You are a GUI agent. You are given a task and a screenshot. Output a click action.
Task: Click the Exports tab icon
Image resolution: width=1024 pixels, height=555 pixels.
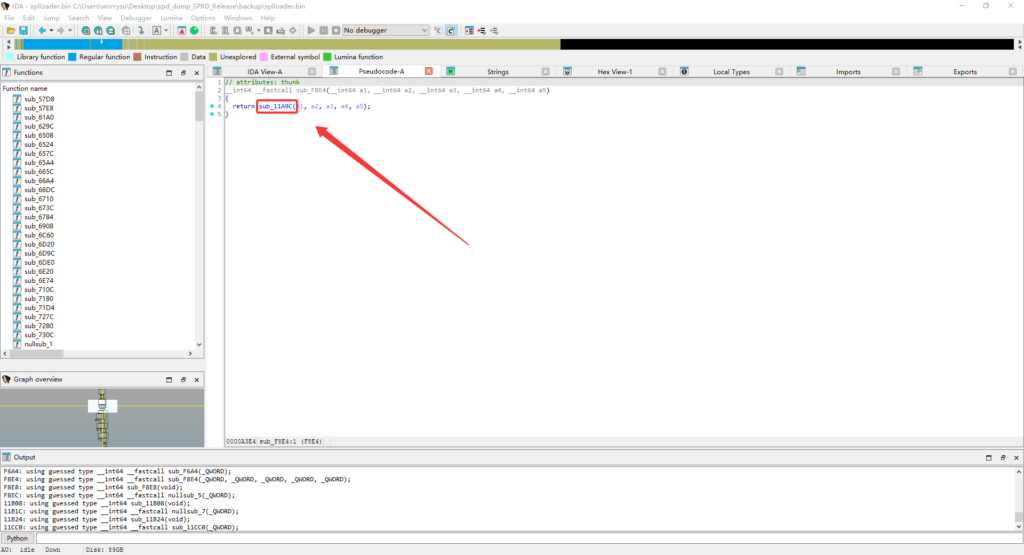(918, 71)
